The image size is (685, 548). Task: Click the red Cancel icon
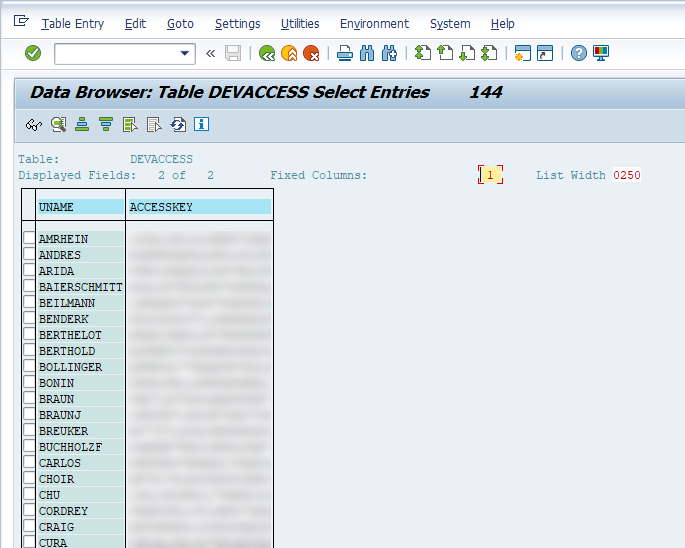click(311, 53)
